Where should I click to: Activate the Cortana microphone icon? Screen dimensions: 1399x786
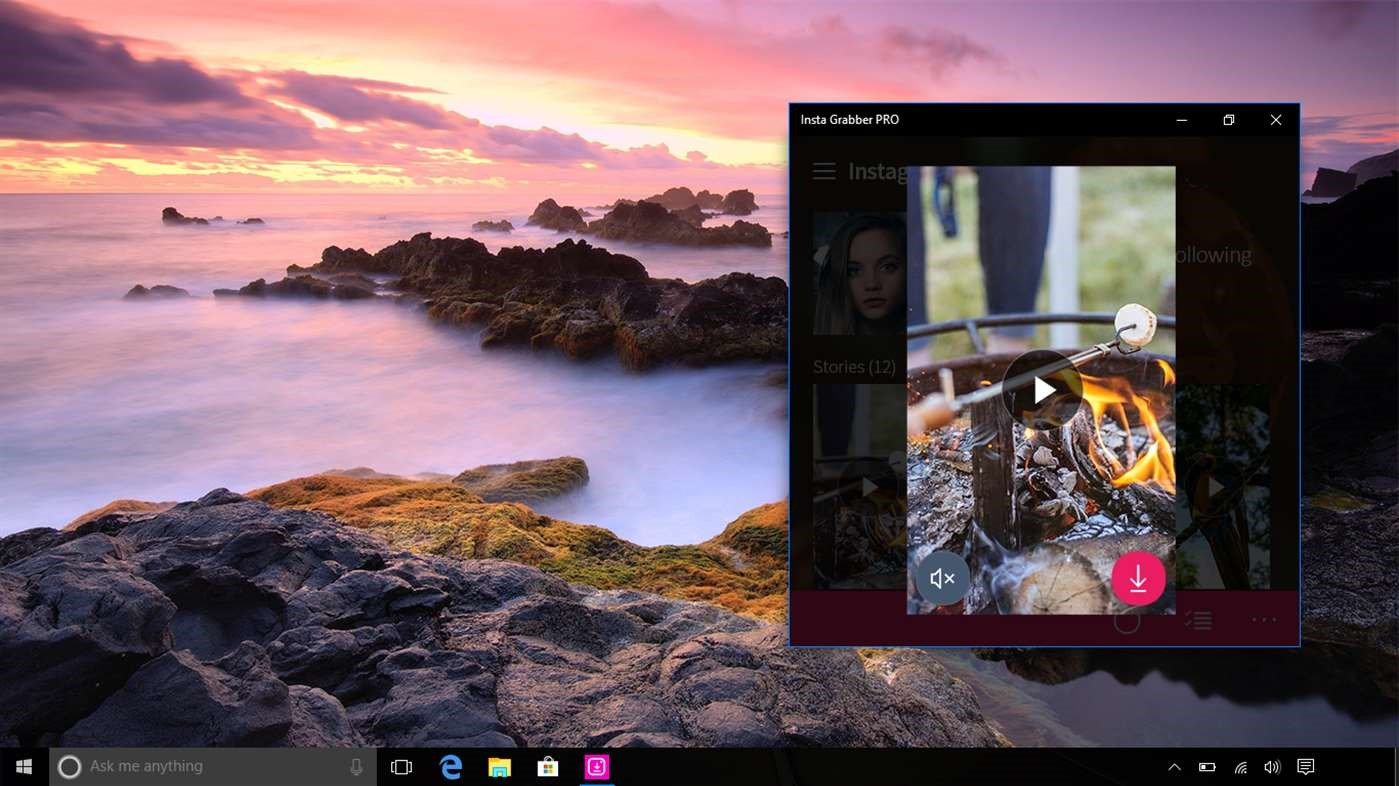point(356,767)
